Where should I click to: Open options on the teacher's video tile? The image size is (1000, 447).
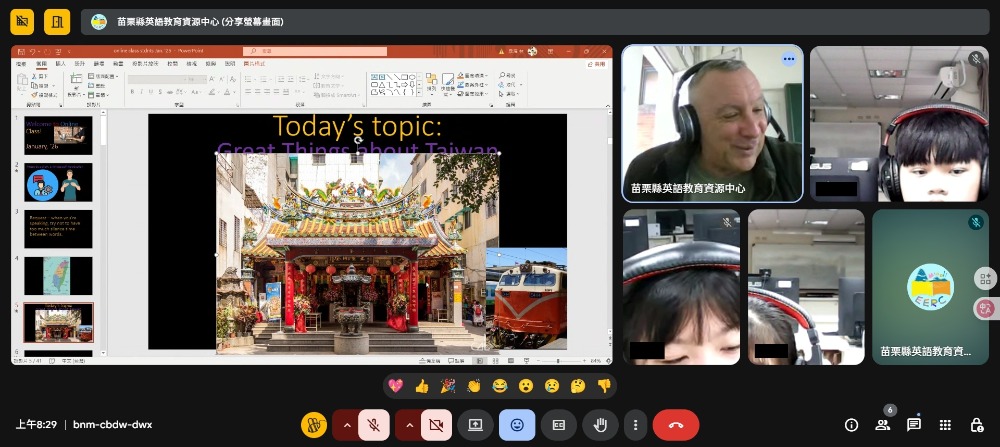[x=788, y=59]
